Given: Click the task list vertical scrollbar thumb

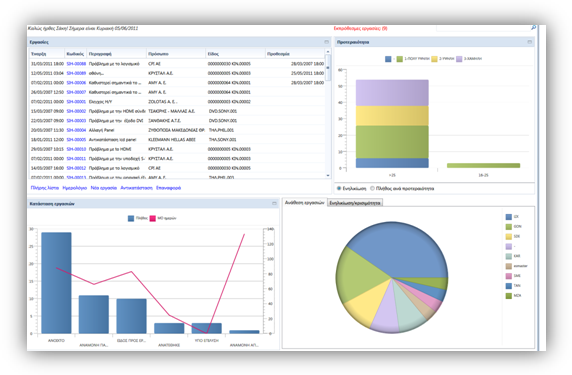Looking at the screenshot, I should pyautogui.click(x=328, y=68).
